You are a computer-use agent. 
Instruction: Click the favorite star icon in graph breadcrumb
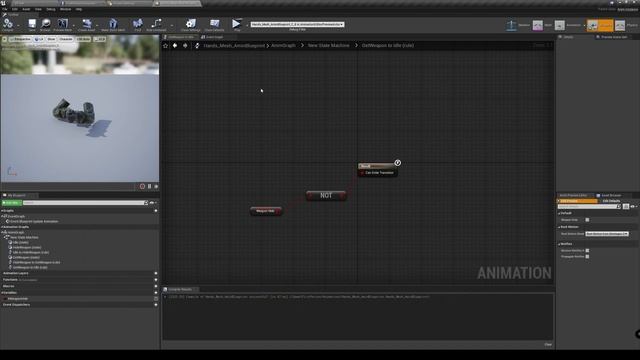pos(165,46)
